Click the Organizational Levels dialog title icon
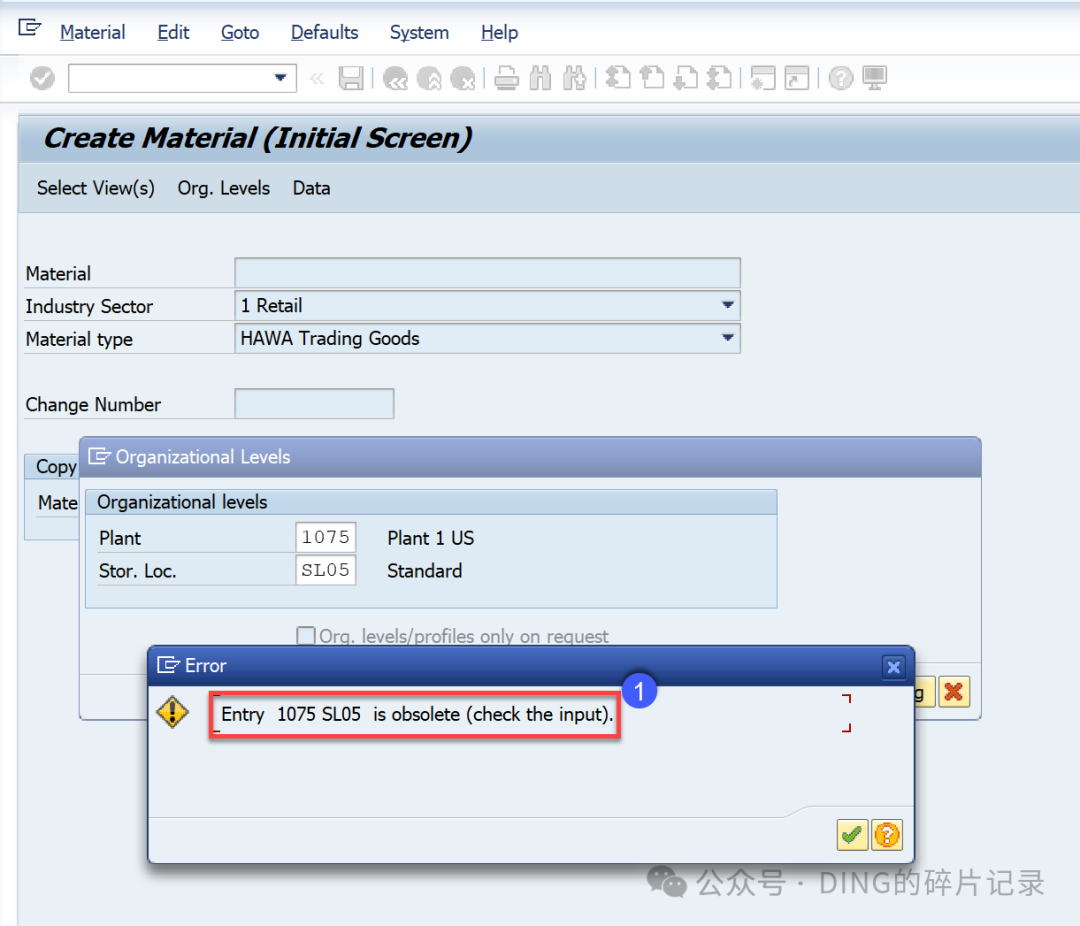This screenshot has height=926, width=1080. pyautogui.click(x=99, y=456)
